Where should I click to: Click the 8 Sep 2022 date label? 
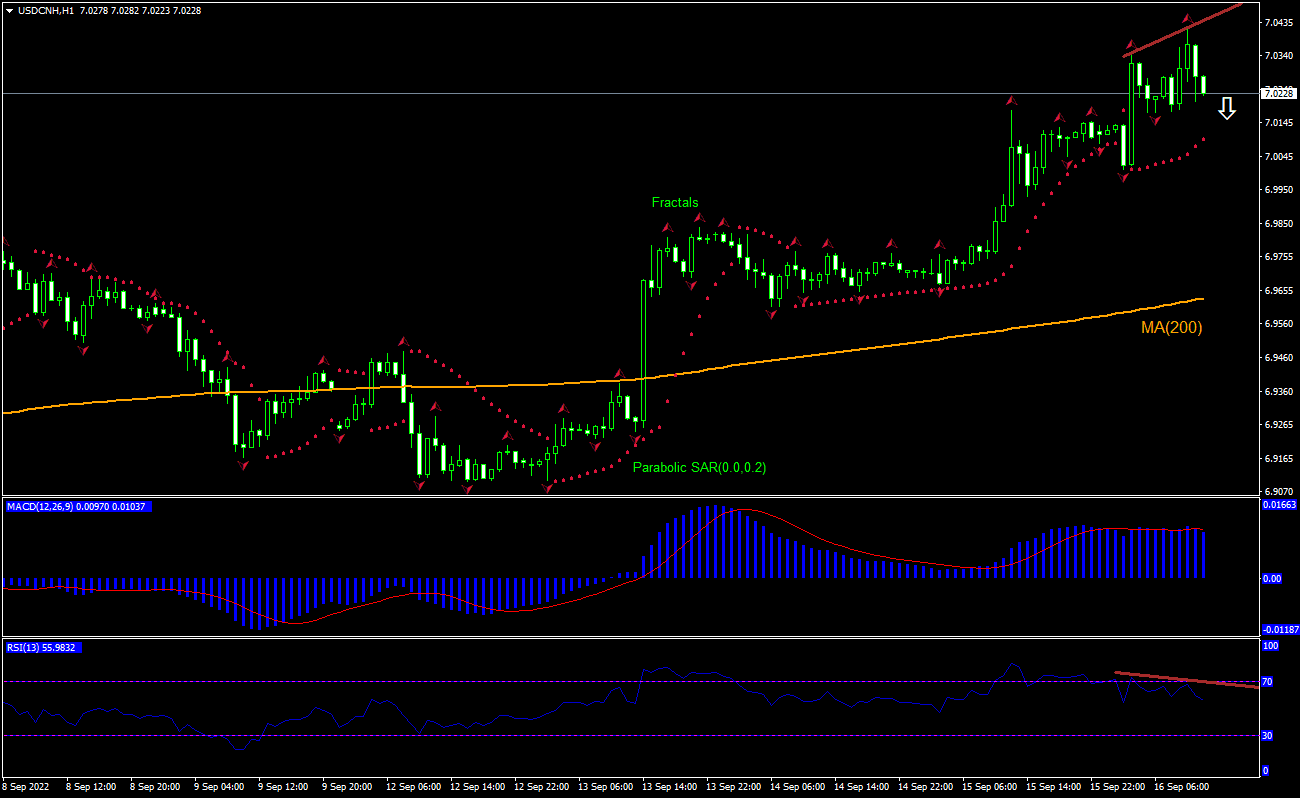coord(29,787)
